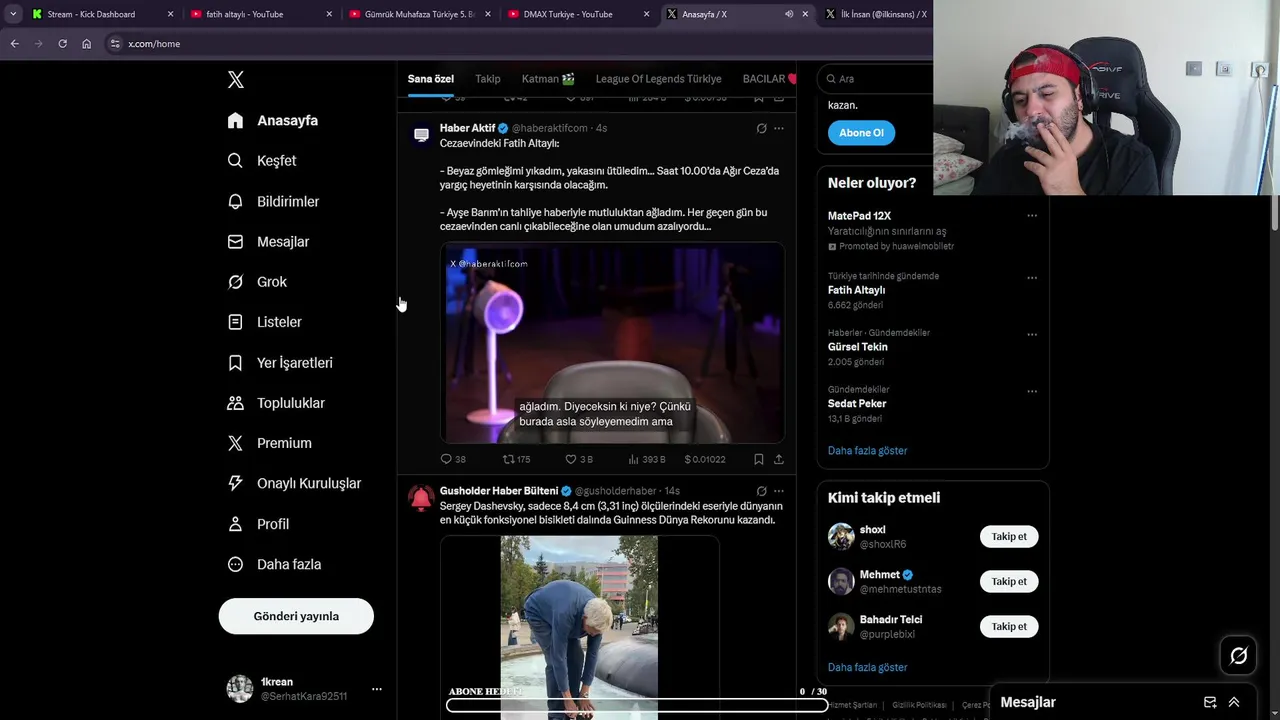The image size is (1280, 720).
Task: Open Grok action on Haber Aktif post
Action: [761, 128]
